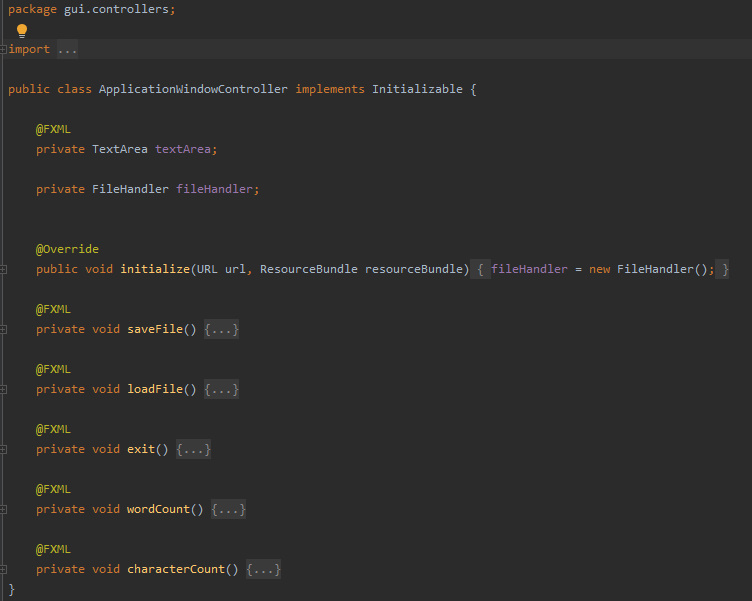752x601 pixels.
Task: Unfold the {...} placeholder after characterCount()
Action: point(263,569)
